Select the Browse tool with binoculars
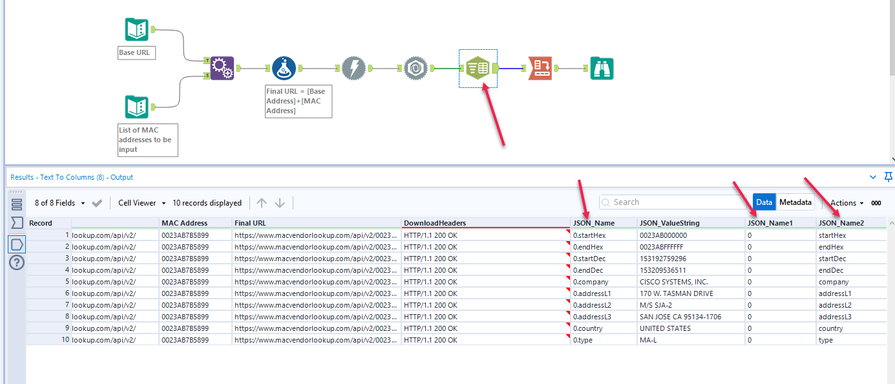Screen dimensions: 895x384 602,68
